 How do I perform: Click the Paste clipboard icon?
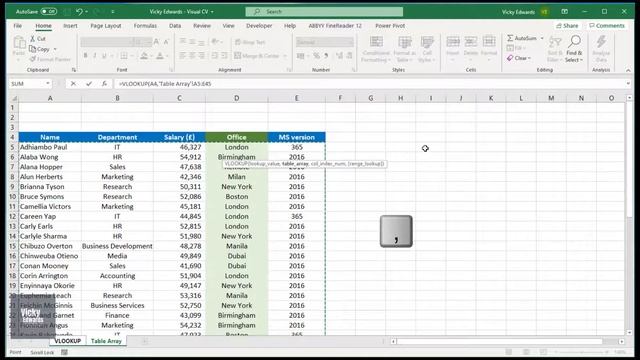[x=19, y=42]
